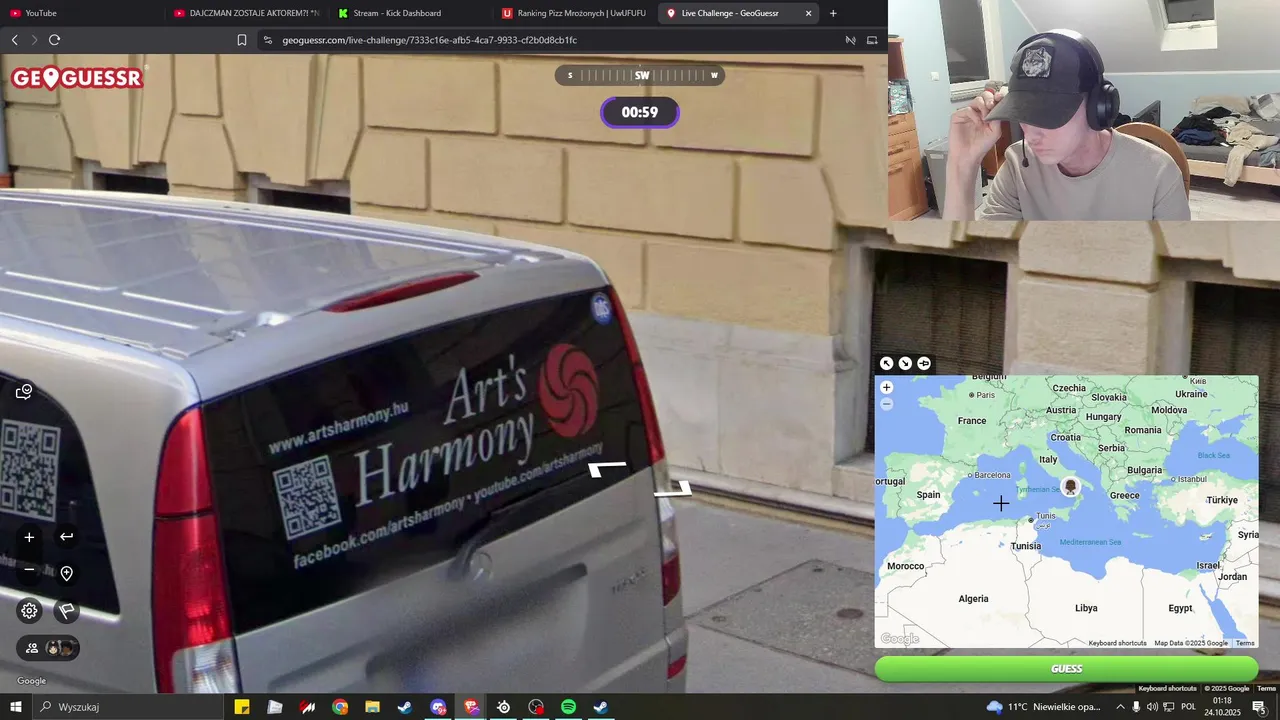The height and width of the screenshot is (720, 1280).
Task: Go back to the previous page
Action: [x=14, y=40]
